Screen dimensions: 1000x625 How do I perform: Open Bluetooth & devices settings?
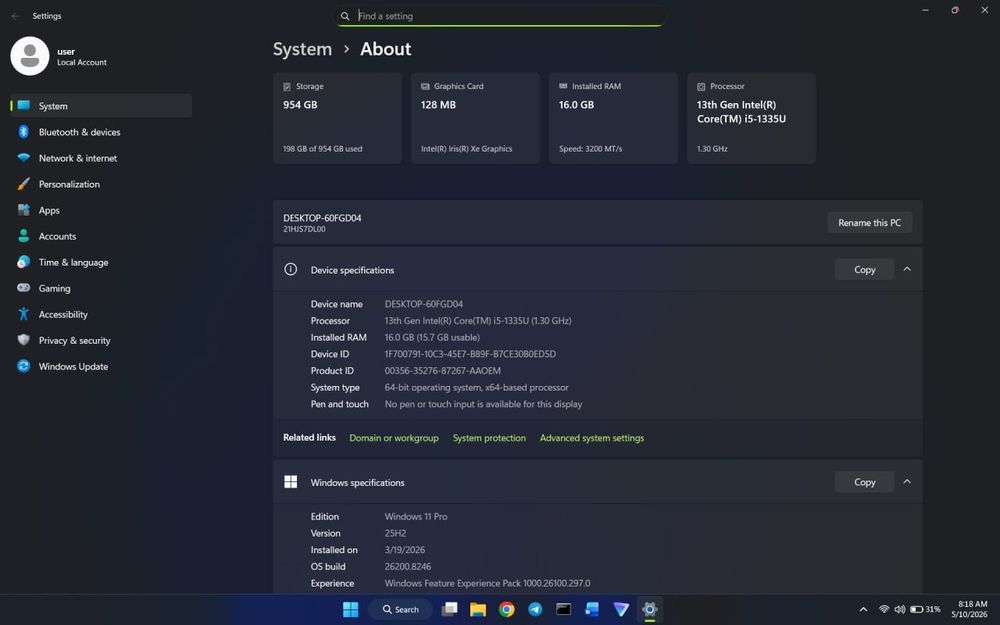pyautogui.click(x=101, y=132)
